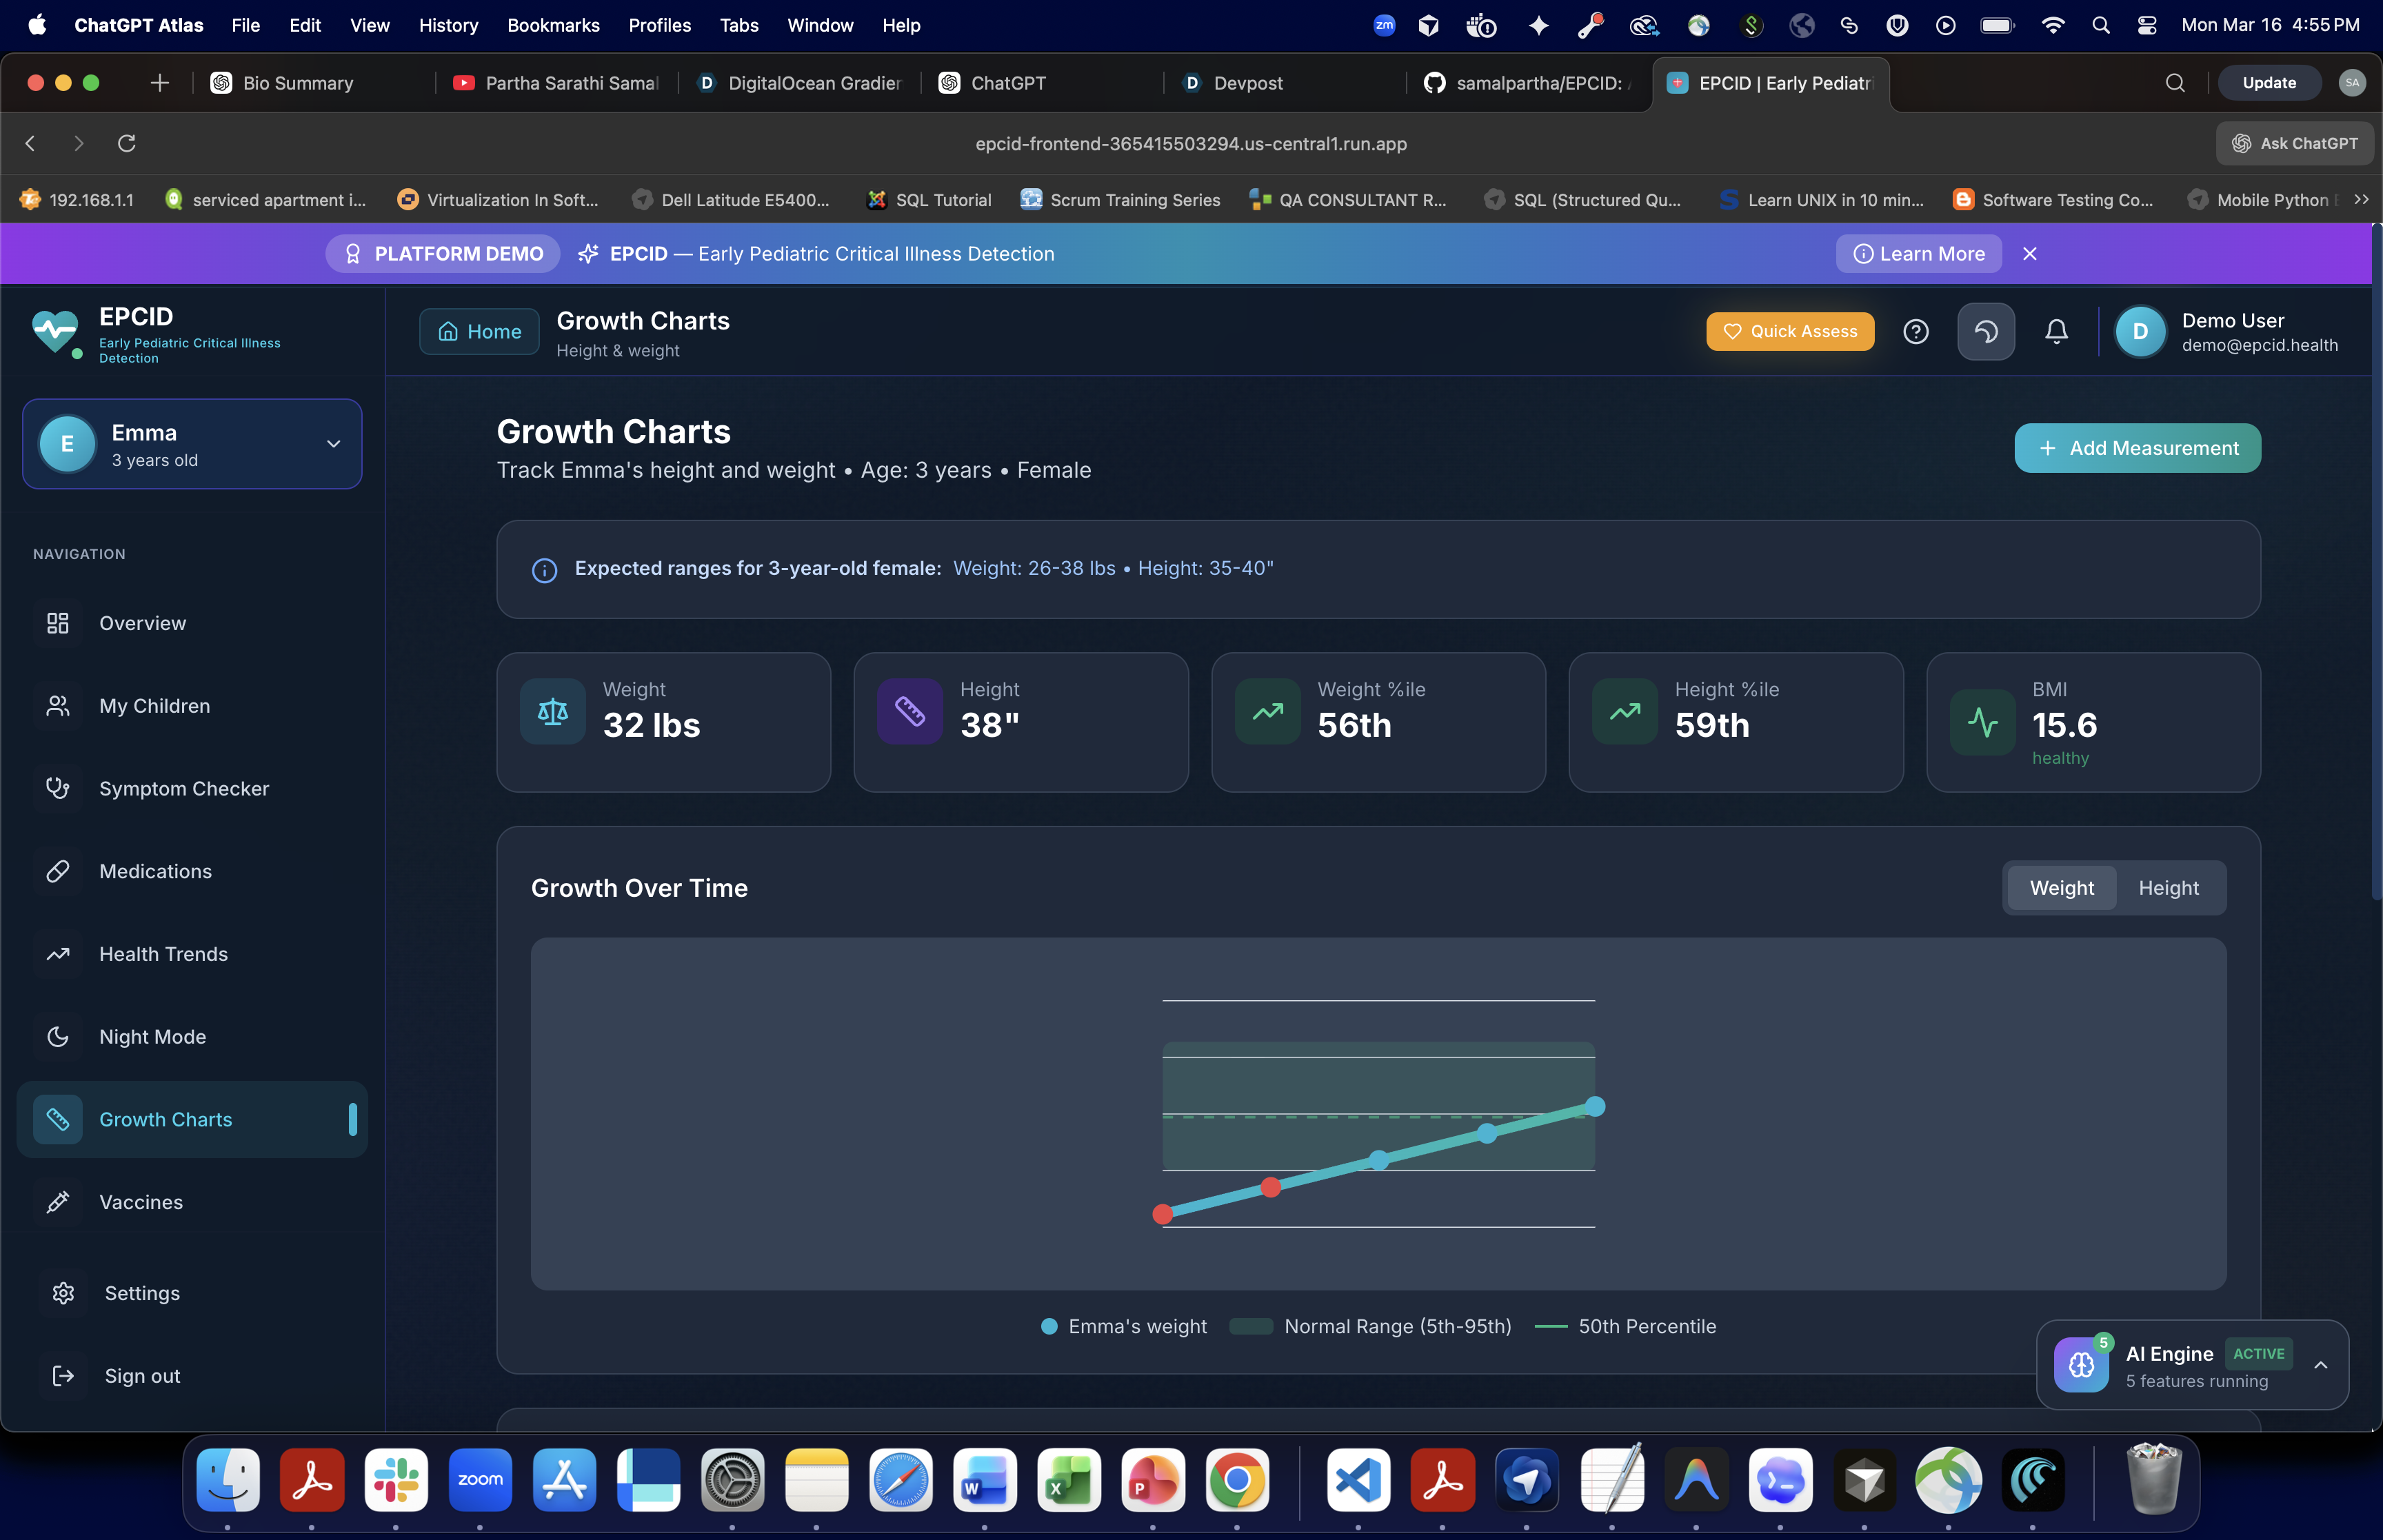The image size is (2383, 1540).
Task: Click the Add Measurement button
Action: [x=2137, y=448]
